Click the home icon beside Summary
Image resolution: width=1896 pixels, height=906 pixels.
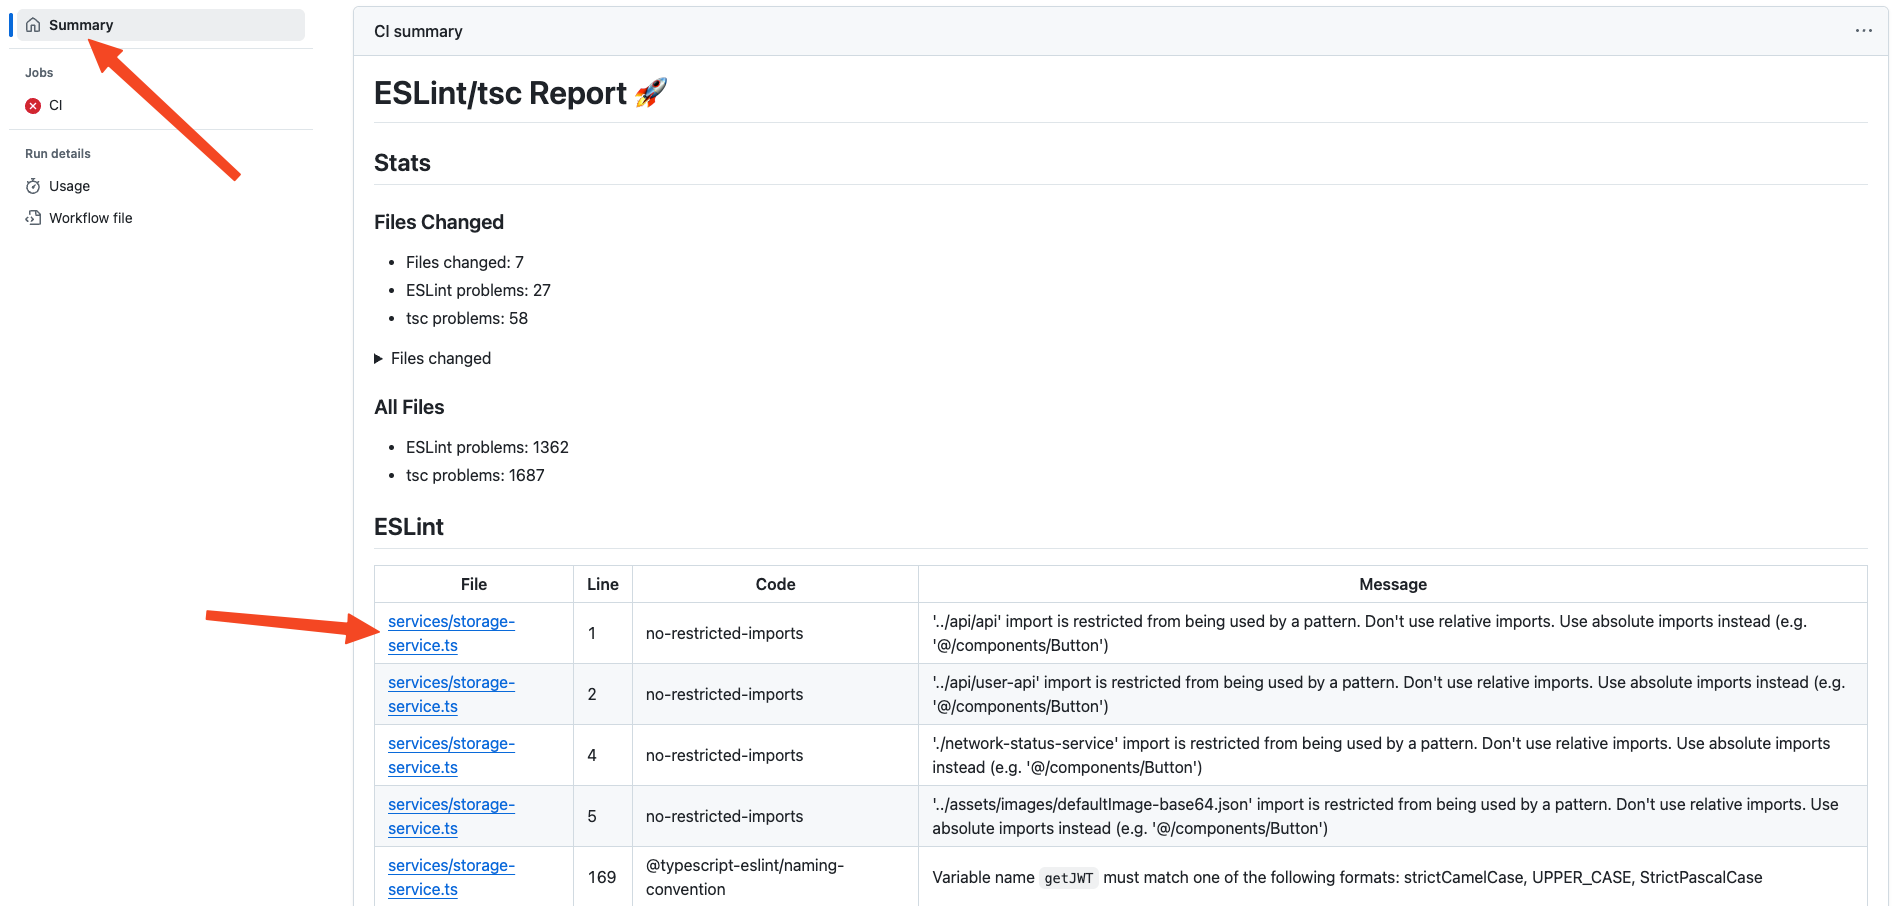[x=33, y=25]
